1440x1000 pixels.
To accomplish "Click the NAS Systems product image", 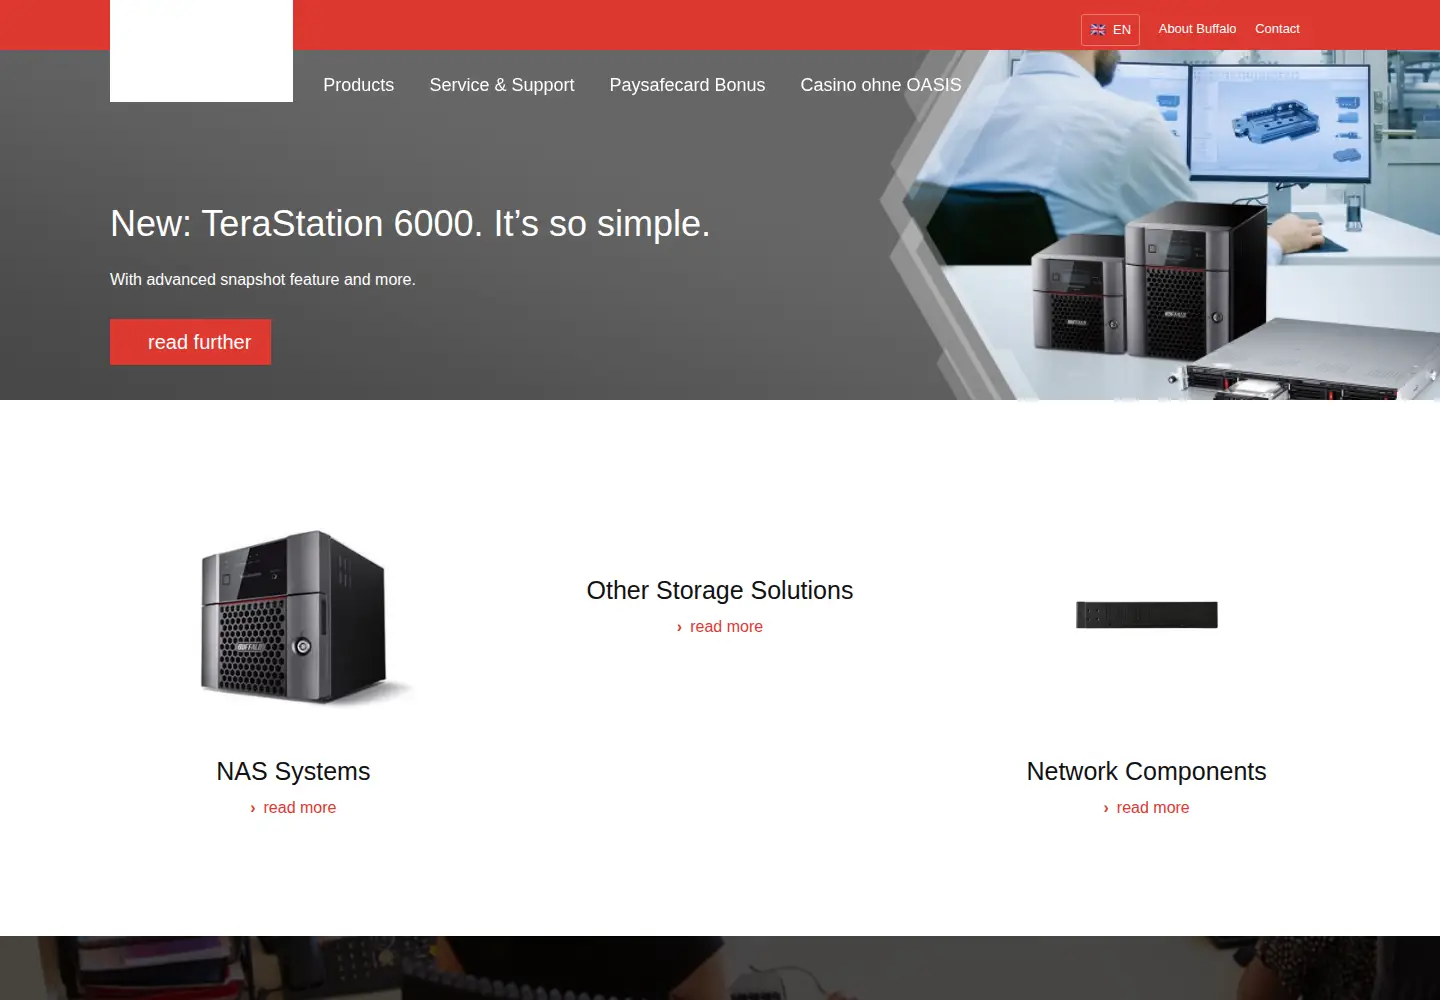I will 306,618.
